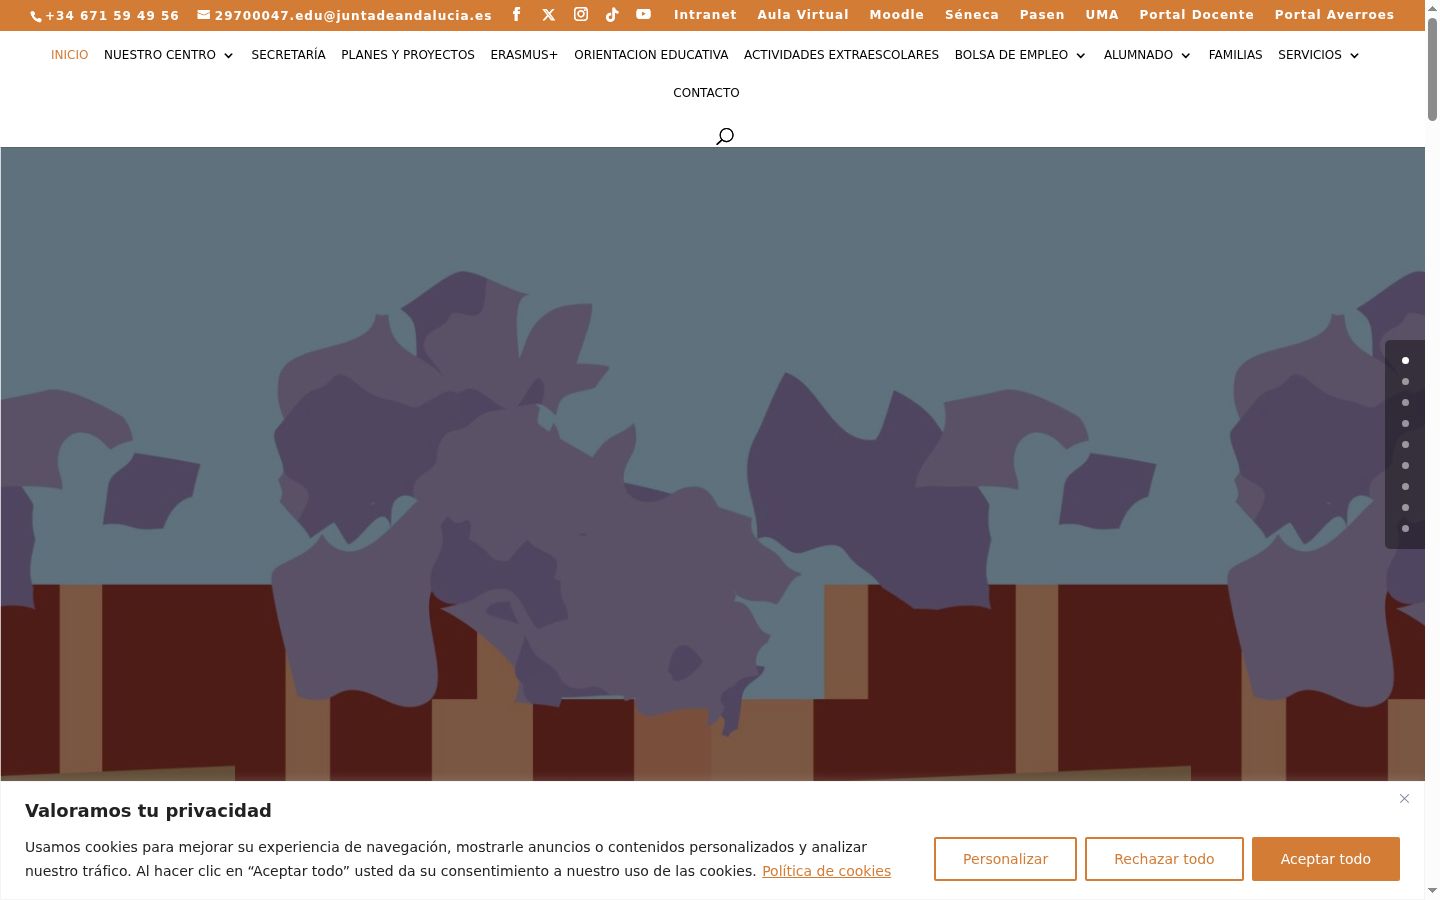Open the X (Twitter) social icon
The width and height of the screenshot is (1440, 900).
549,14
